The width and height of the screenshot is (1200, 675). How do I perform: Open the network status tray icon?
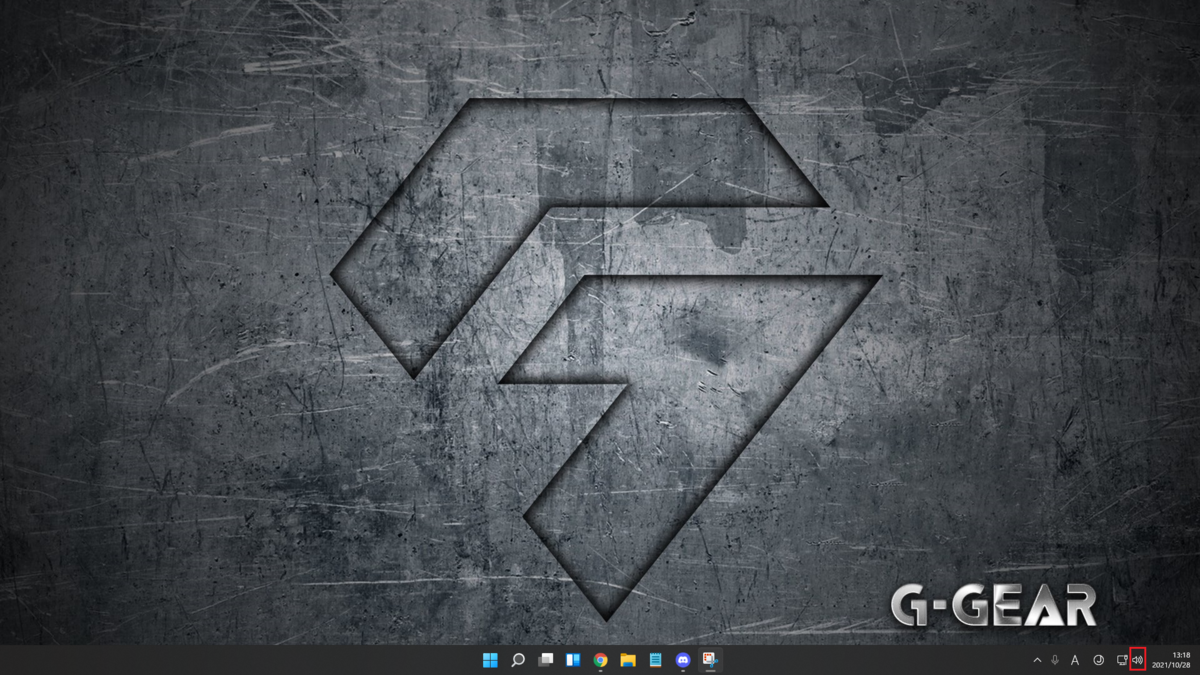(1121, 660)
